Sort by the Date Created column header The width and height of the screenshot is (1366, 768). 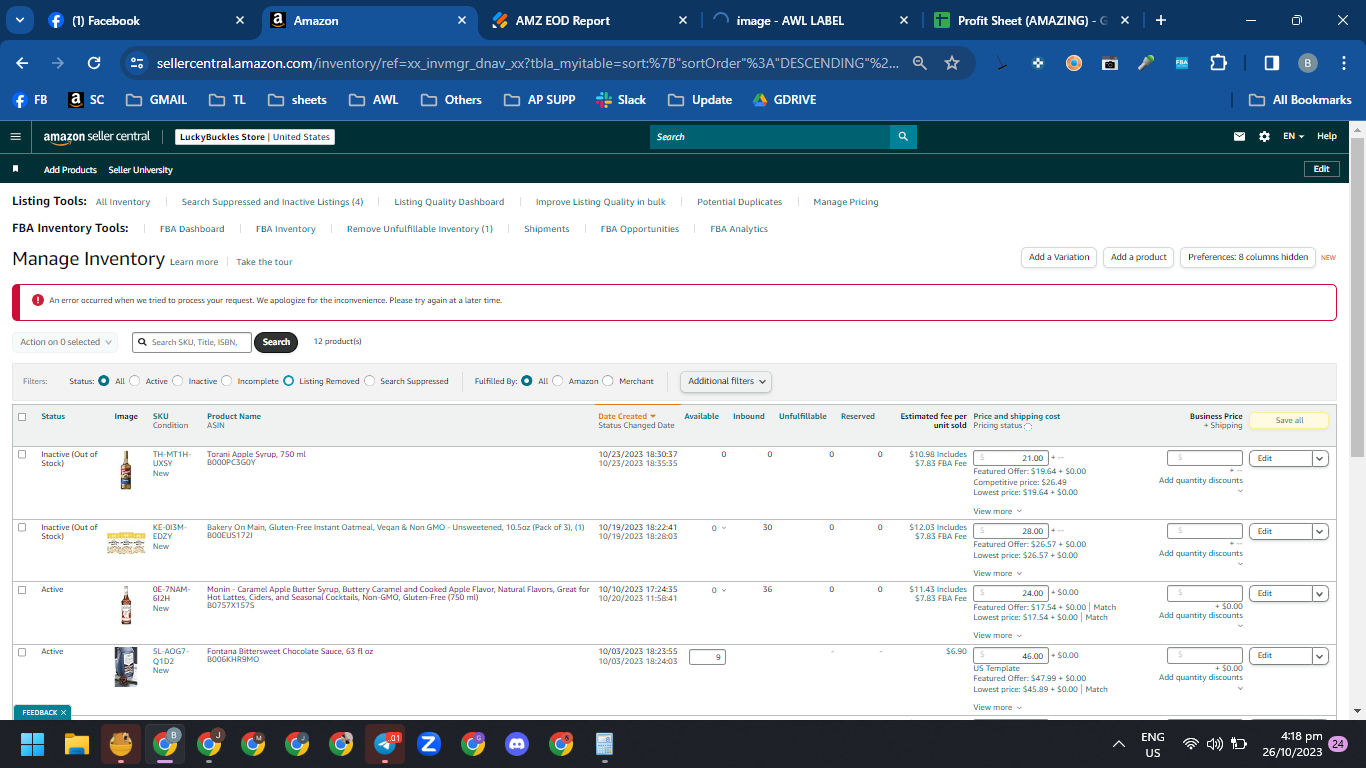tap(627, 416)
